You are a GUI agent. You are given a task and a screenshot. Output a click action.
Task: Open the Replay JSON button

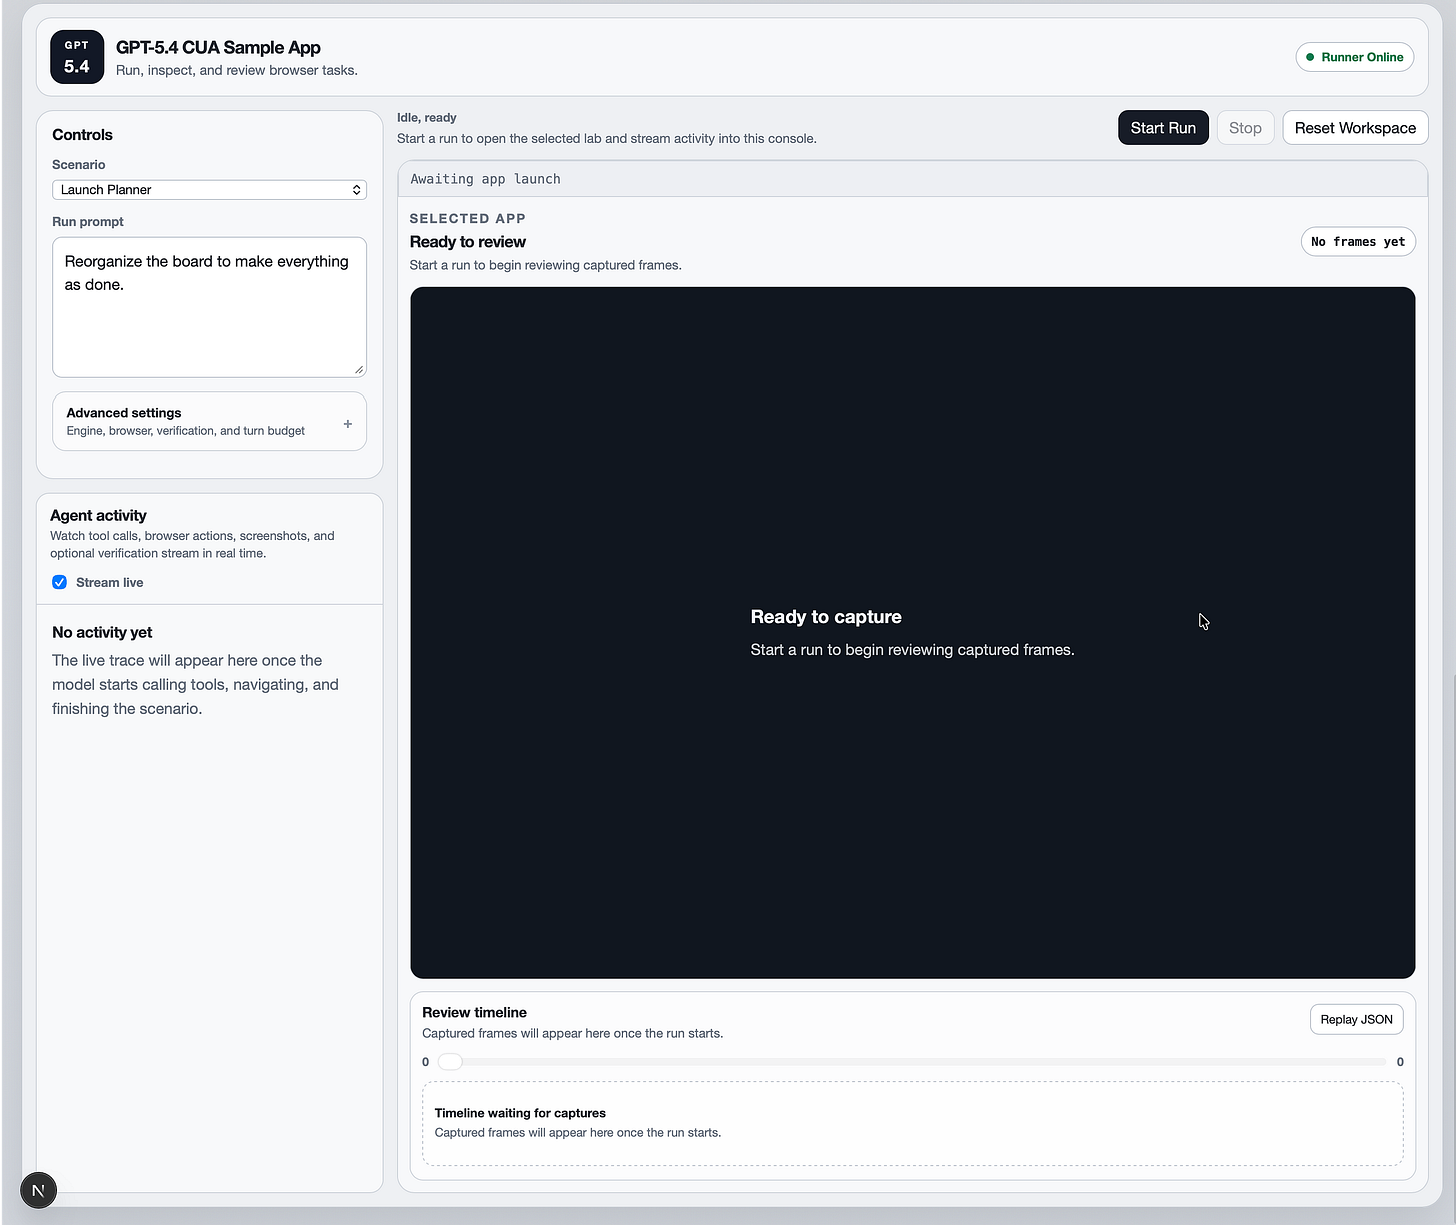(x=1356, y=1020)
